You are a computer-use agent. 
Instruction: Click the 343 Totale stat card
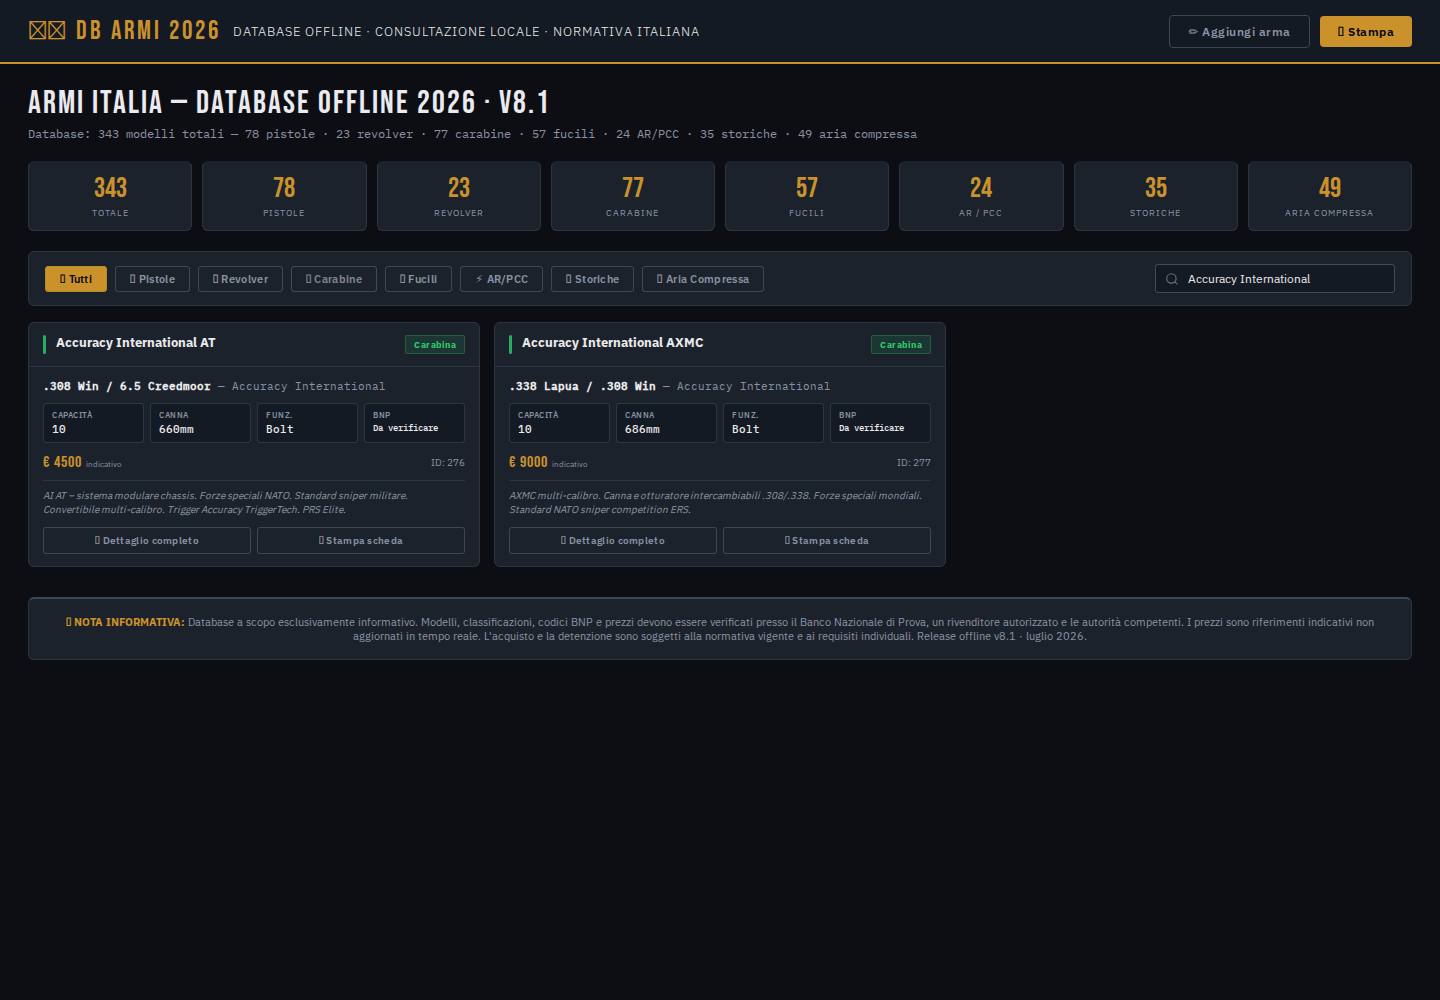[110, 196]
